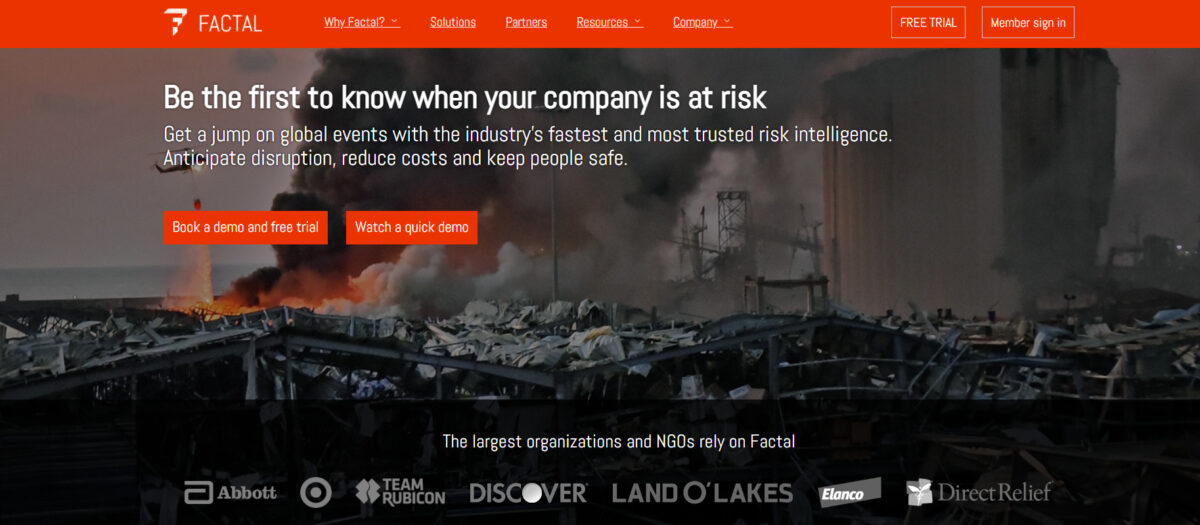Viewport: 1200px width, 525px height.
Task: Click the Direct Relief logo
Action: 979,492
